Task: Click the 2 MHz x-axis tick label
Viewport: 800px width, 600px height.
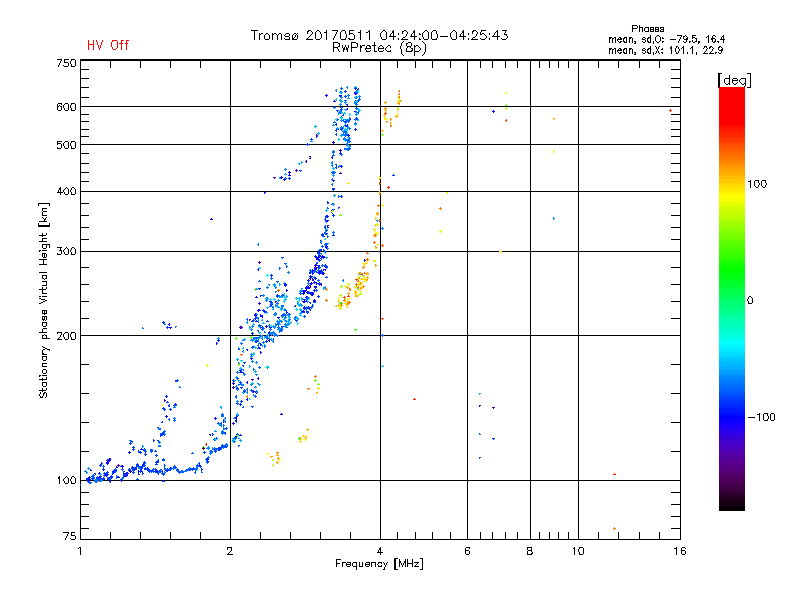Action: point(230,551)
